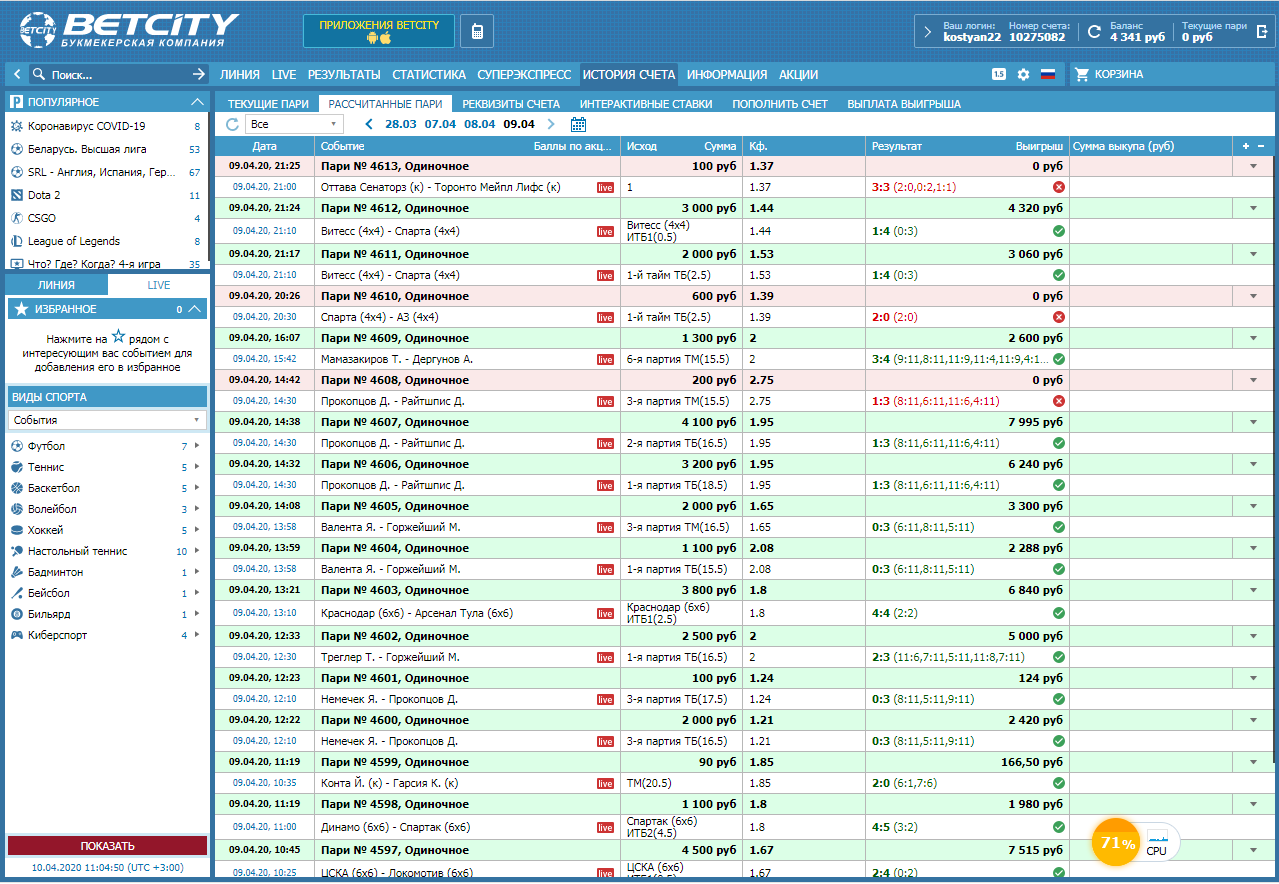
Task: Click the balance refresh icon
Action: click(x=1094, y=32)
